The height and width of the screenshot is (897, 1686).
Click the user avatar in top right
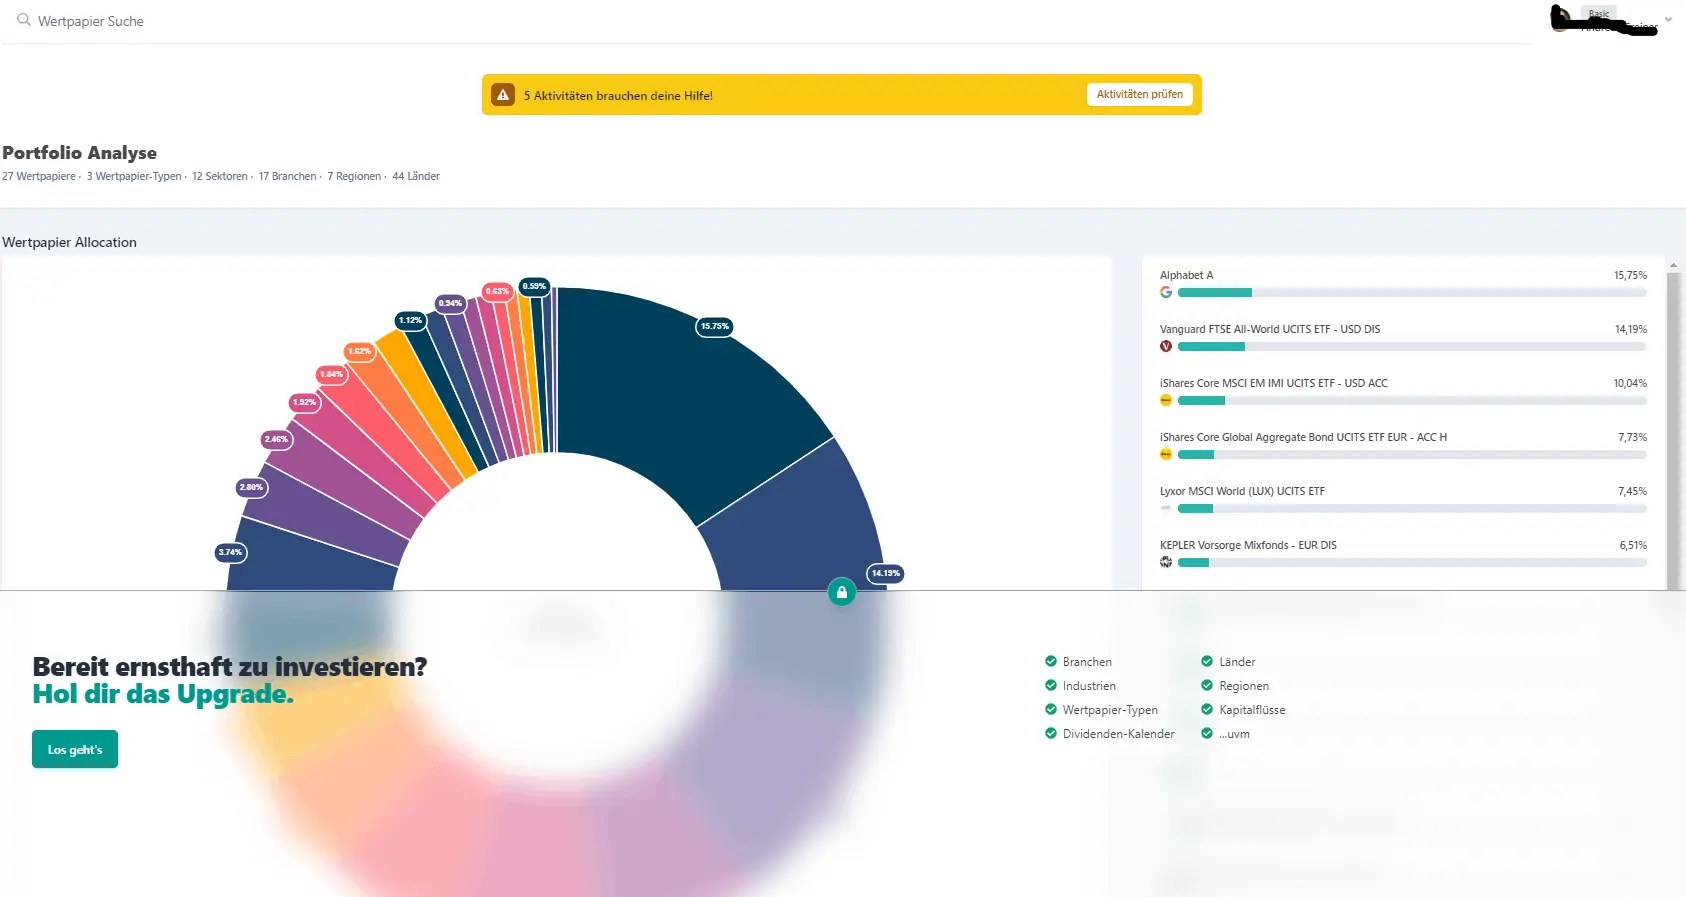point(1561,19)
